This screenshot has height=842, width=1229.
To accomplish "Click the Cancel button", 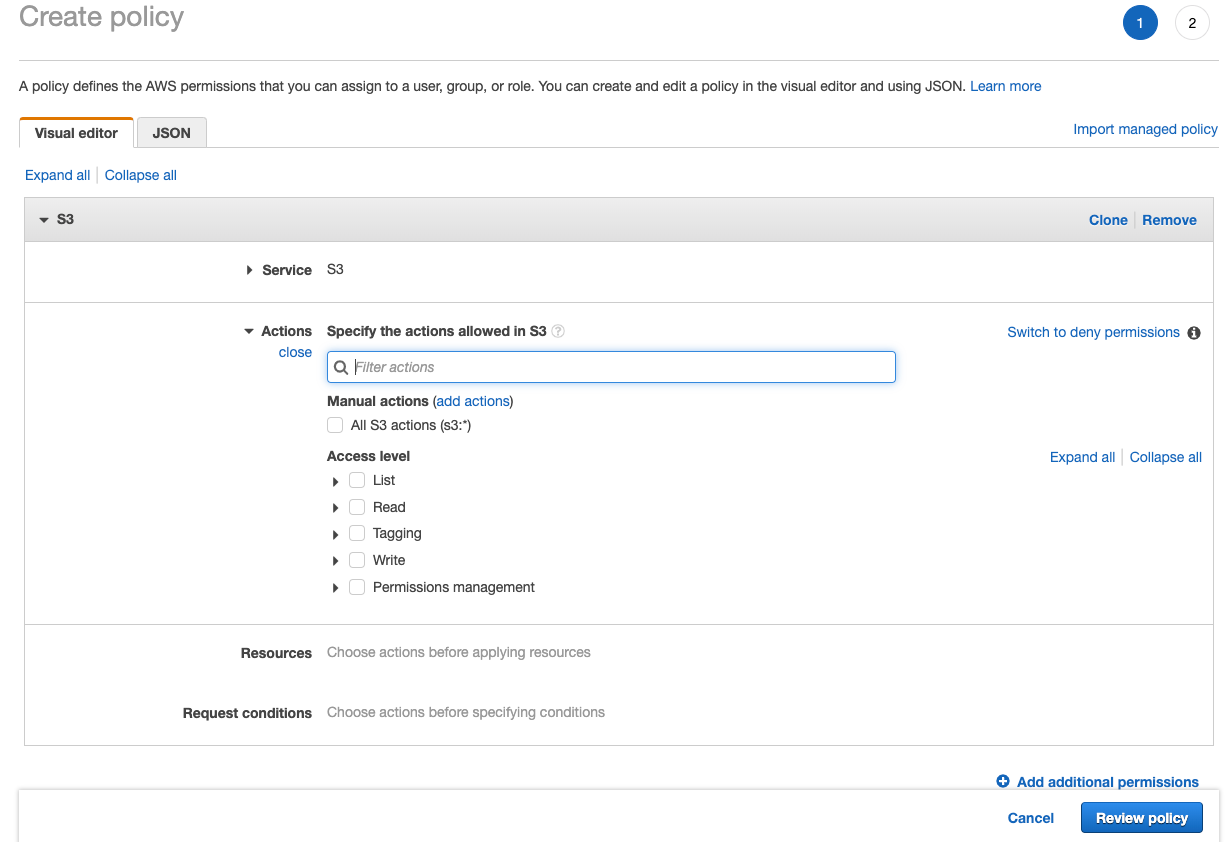I will [x=1031, y=818].
